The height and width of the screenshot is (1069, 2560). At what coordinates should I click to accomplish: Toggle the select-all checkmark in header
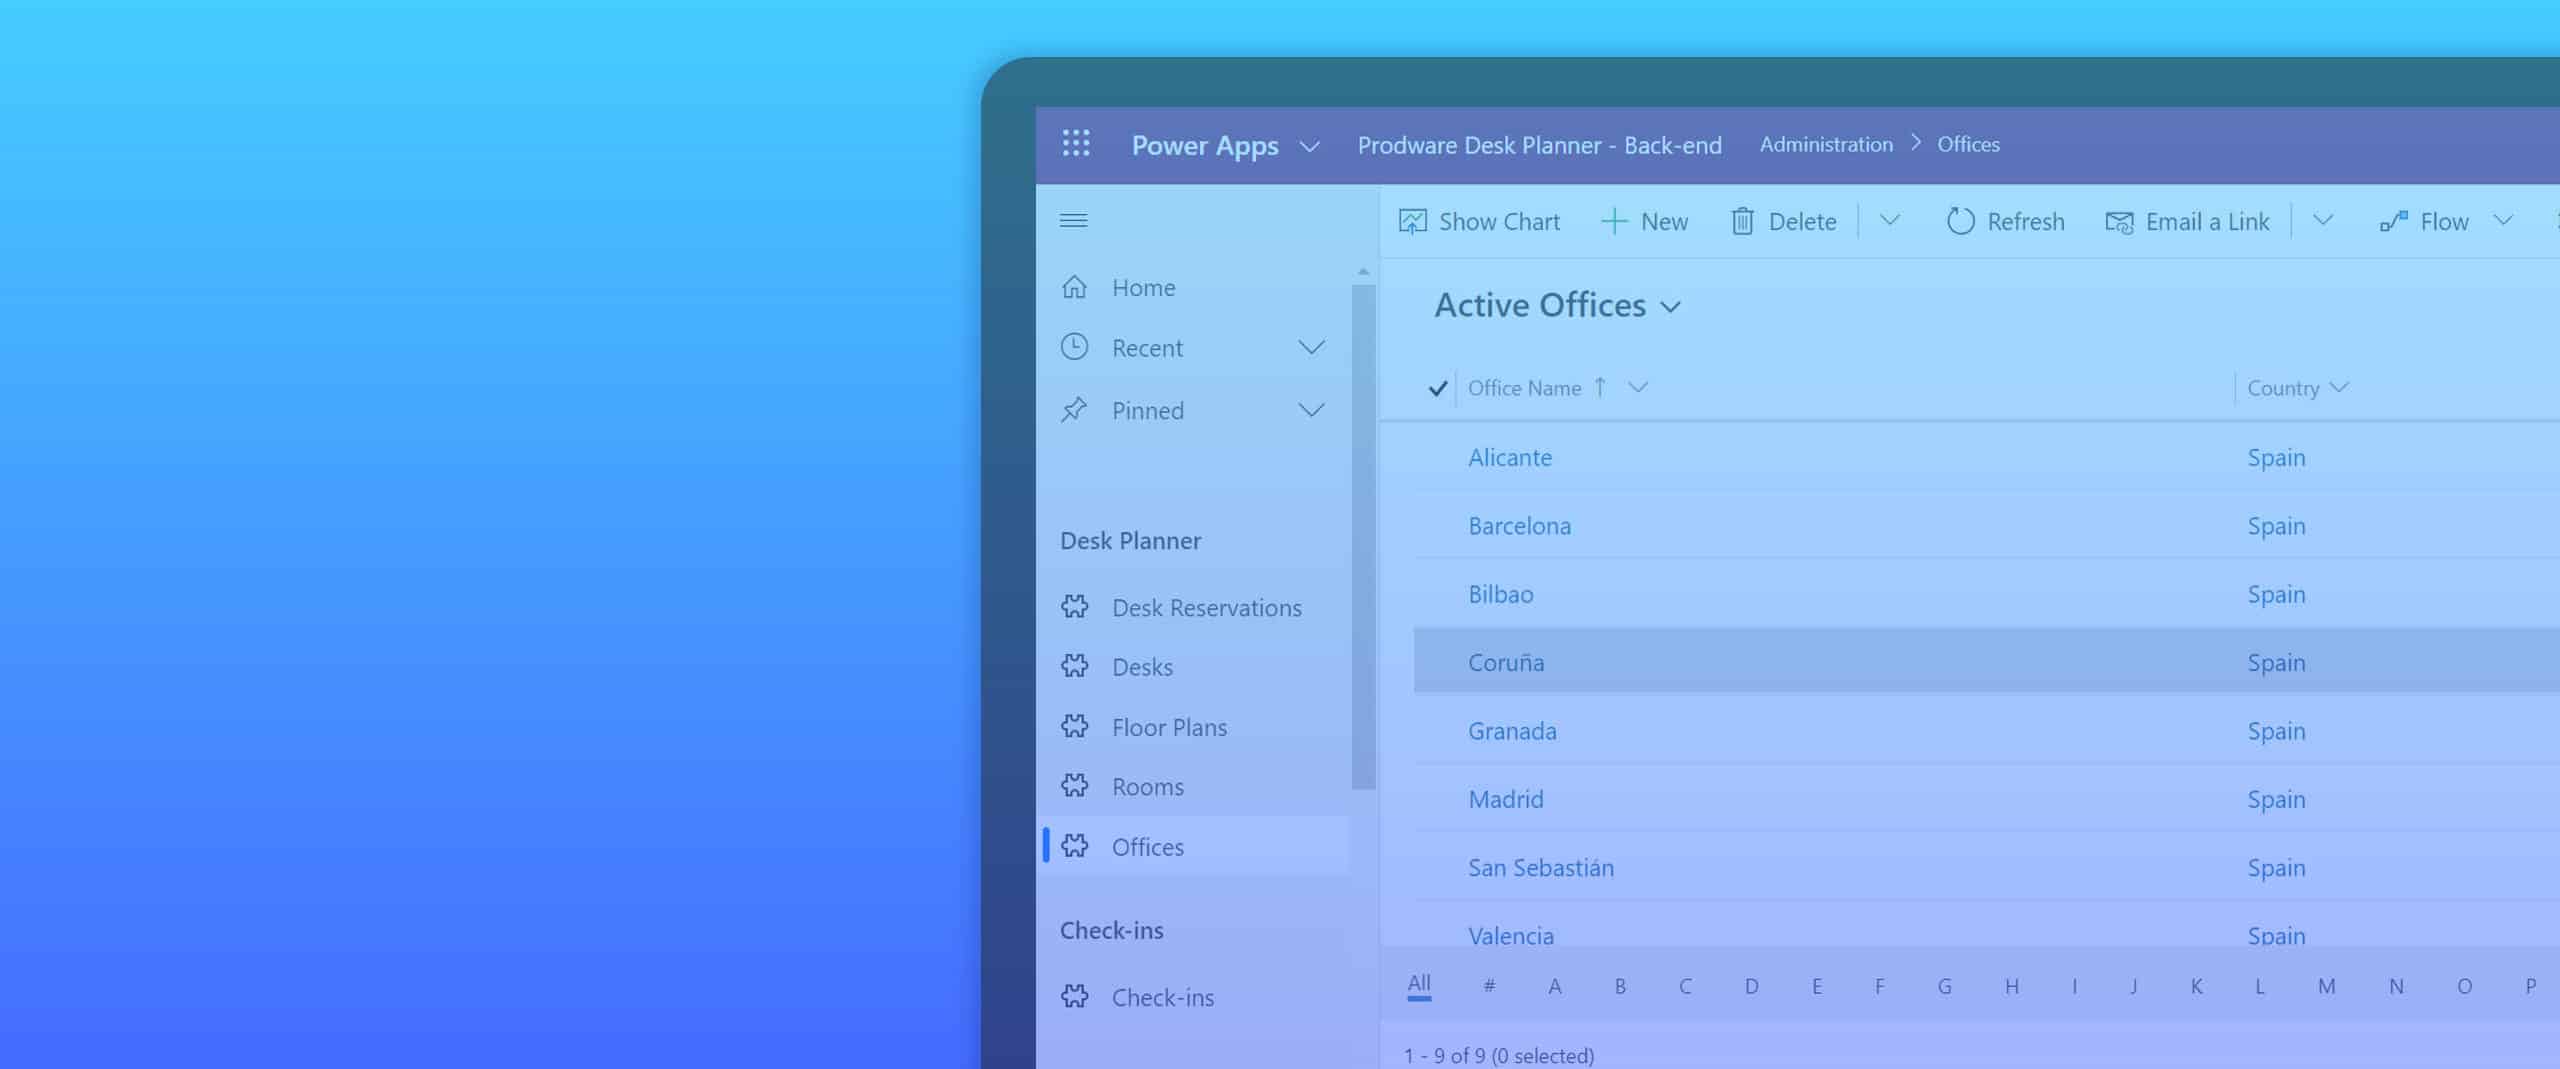1437,388
